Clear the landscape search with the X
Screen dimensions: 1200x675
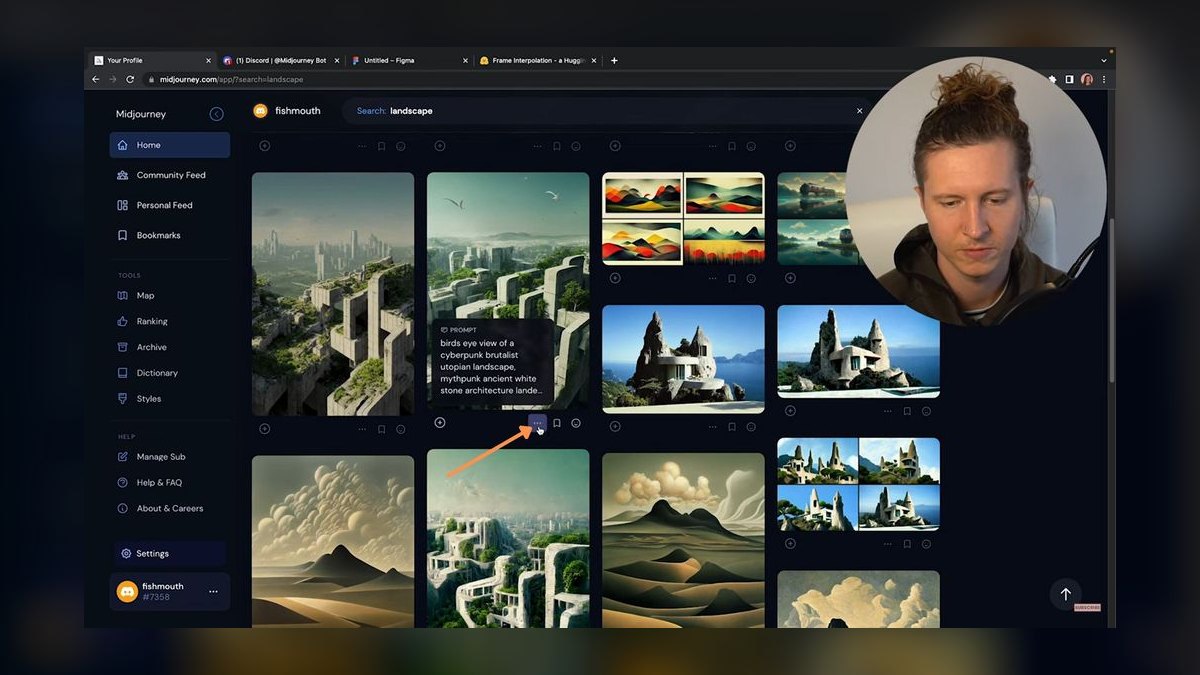coord(859,111)
